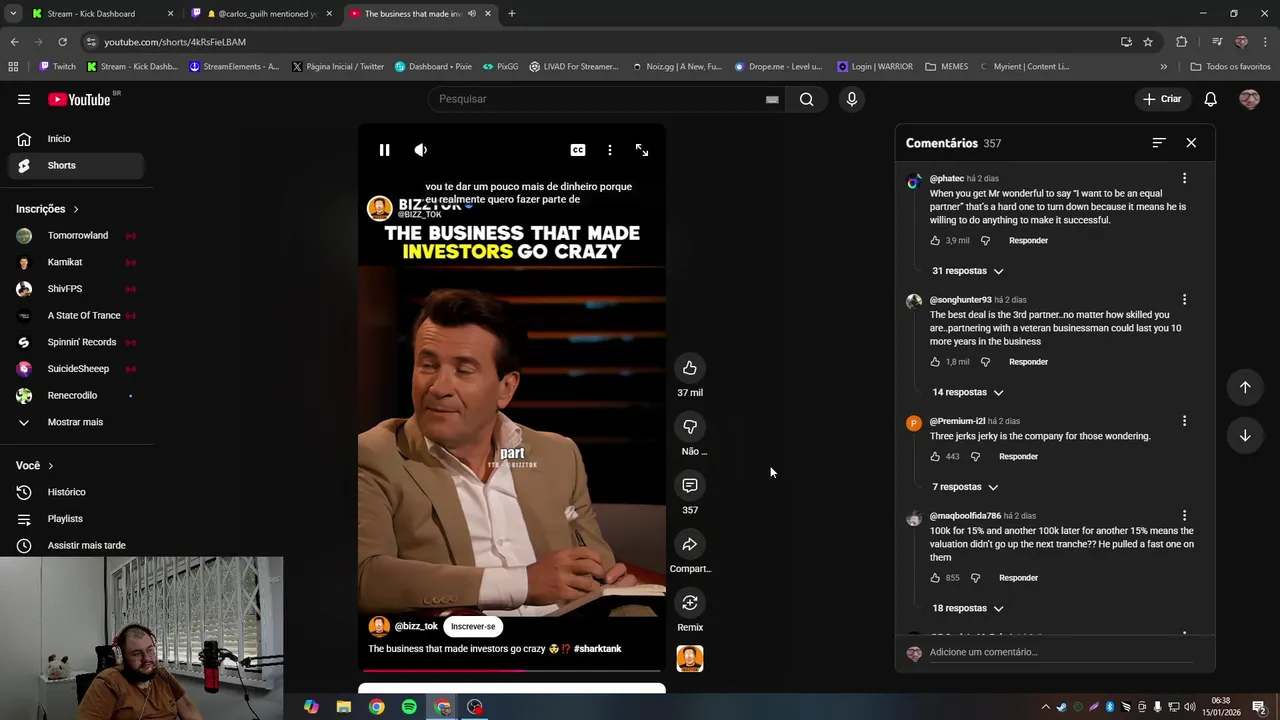Viewport: 1280px width, 720px height.
Task: Open the Tomorrowland subscription
Action: tap(76, 236)
